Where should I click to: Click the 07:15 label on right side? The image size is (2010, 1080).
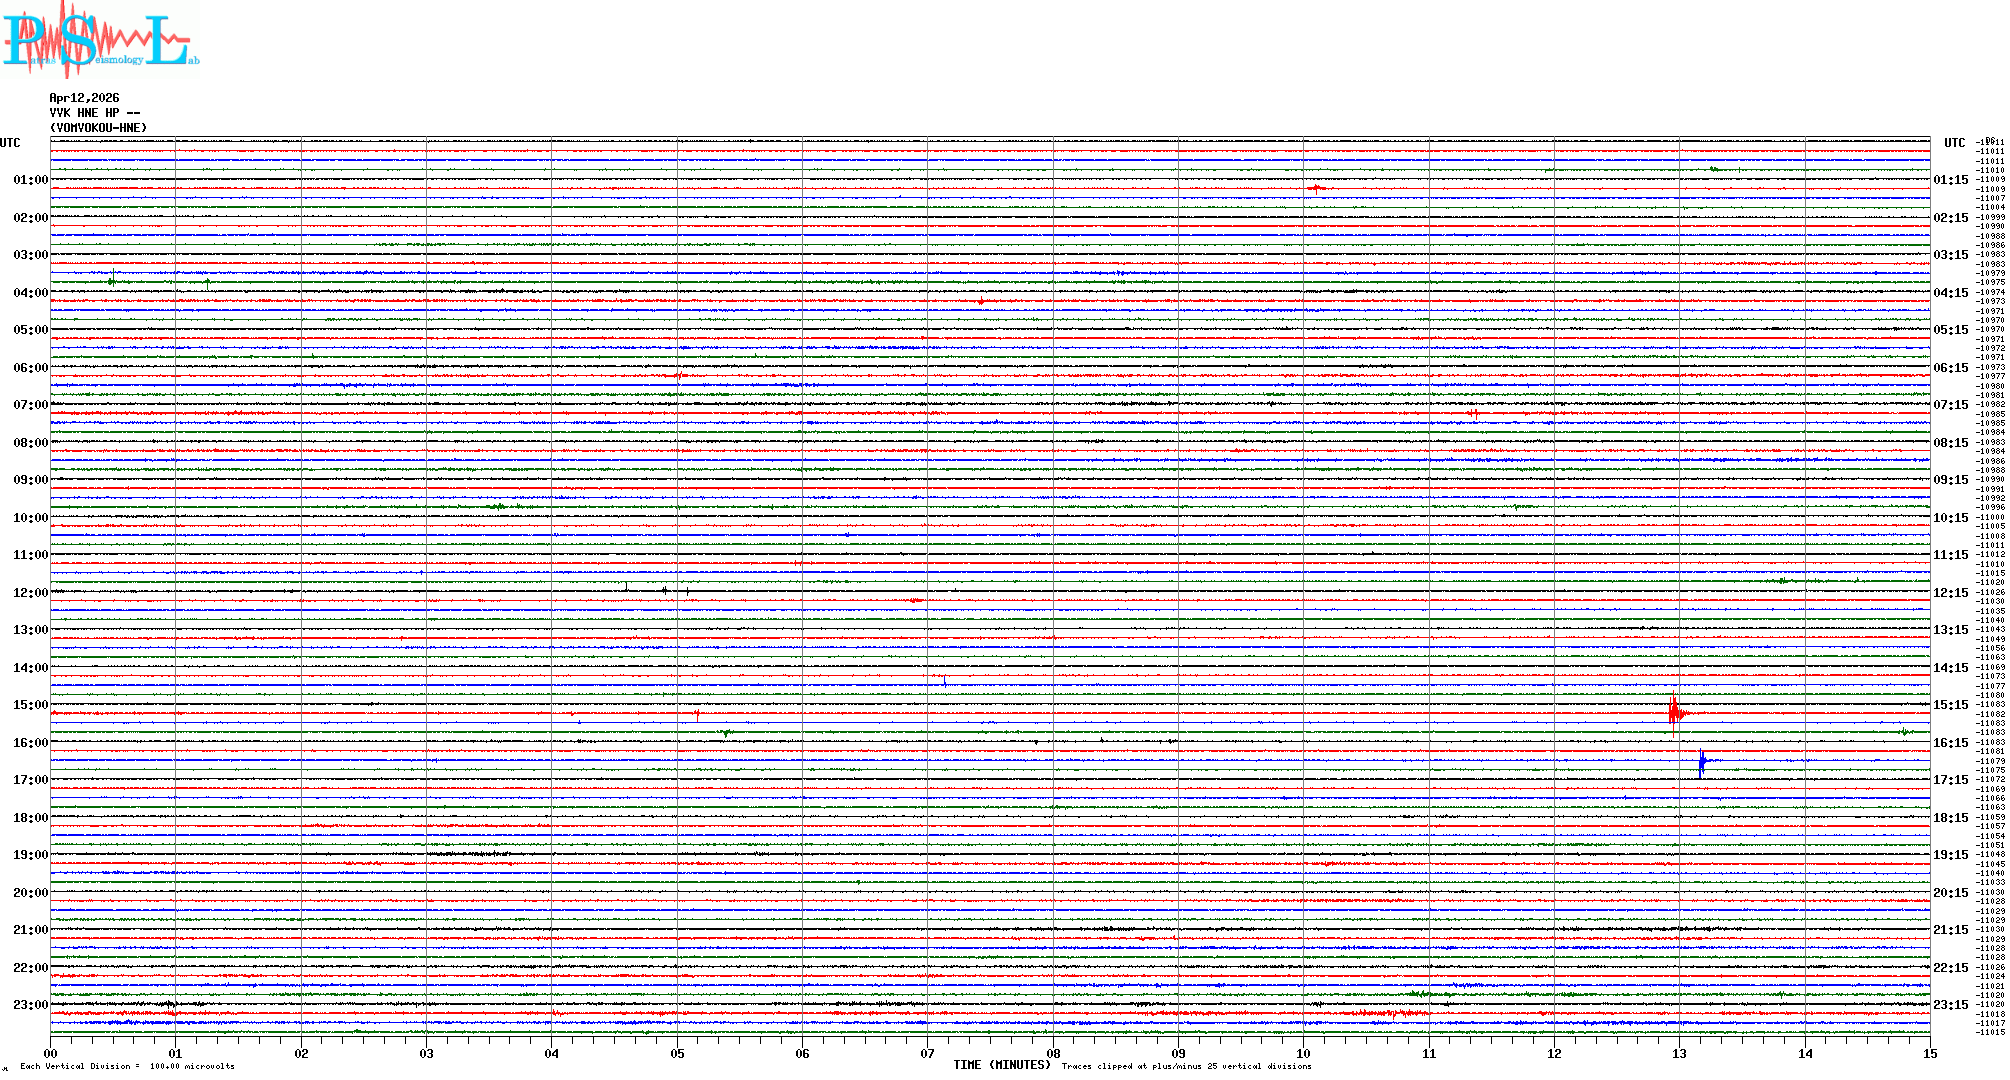coord(1950,405)
